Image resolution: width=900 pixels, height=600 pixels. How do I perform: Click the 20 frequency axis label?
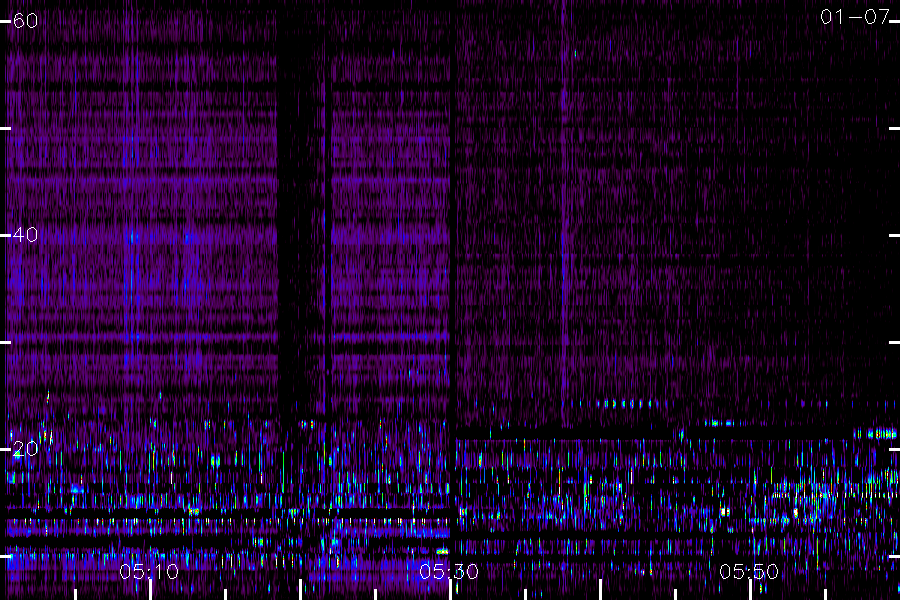pyautogui.click(x=25, y=448)
